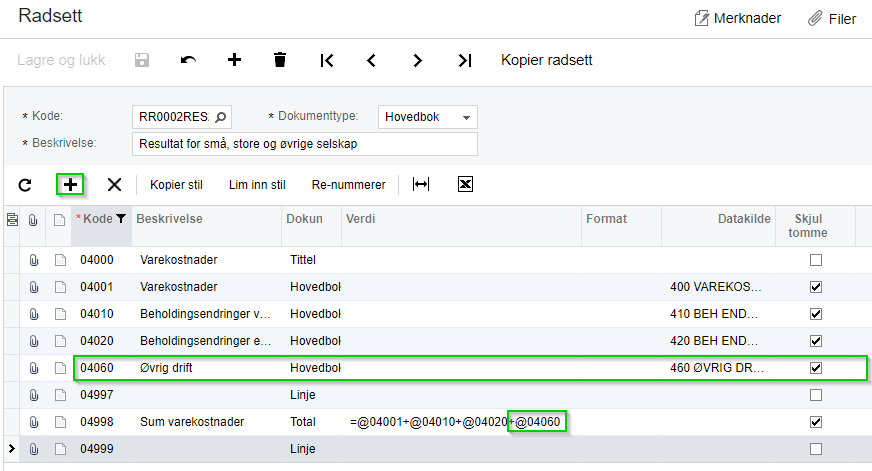Screen dimensions: 872x471
Task: Click filter icon on Kode column header
Action: coord(121,219)
